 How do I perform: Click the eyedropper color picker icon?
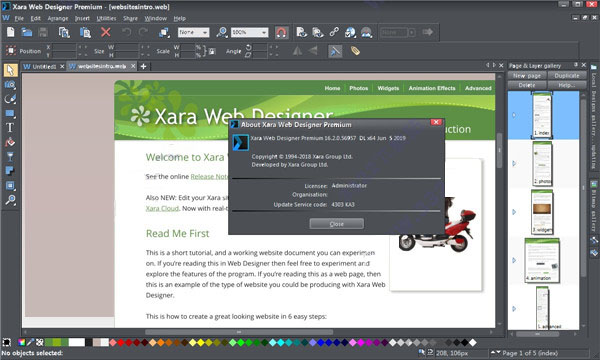pos(30,342)
